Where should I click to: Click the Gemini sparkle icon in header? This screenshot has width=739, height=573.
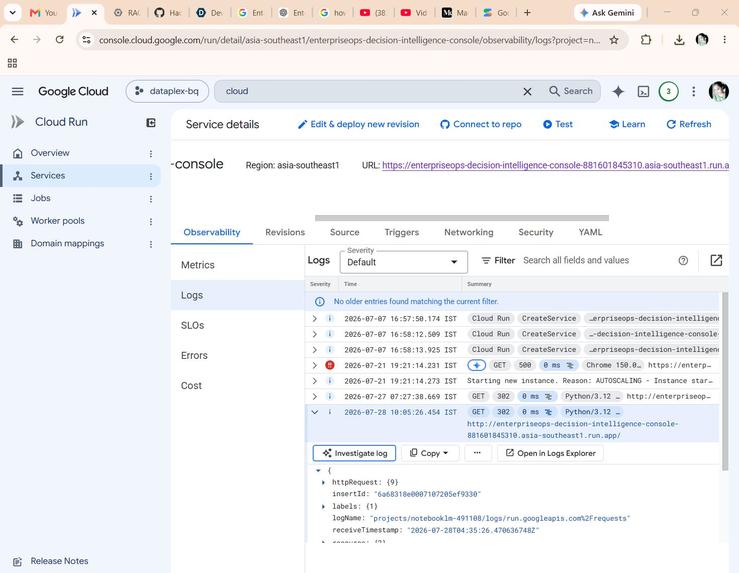click(618, 91)
